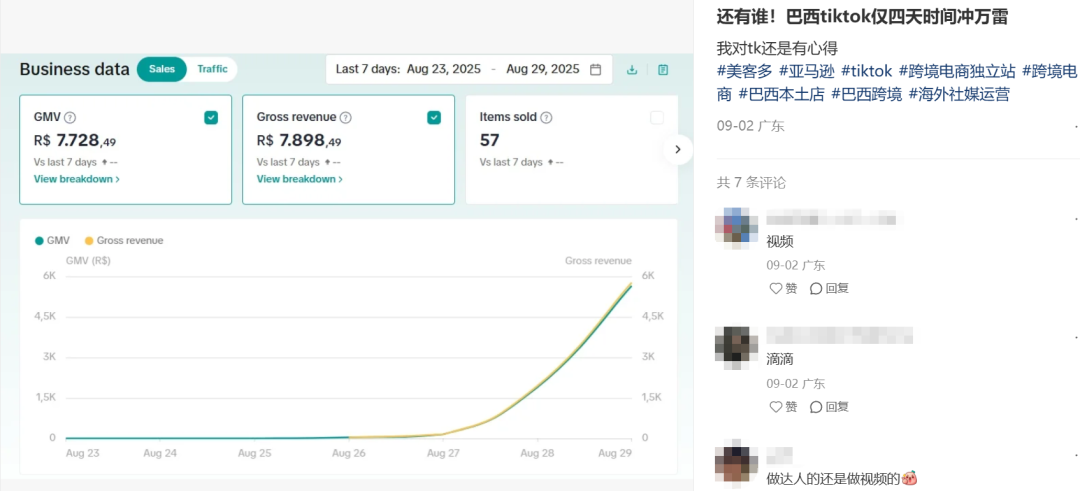Uncheck the GMV metric checkbox
The width and height of the screenshot is (1080, 491).
point(211,118)
